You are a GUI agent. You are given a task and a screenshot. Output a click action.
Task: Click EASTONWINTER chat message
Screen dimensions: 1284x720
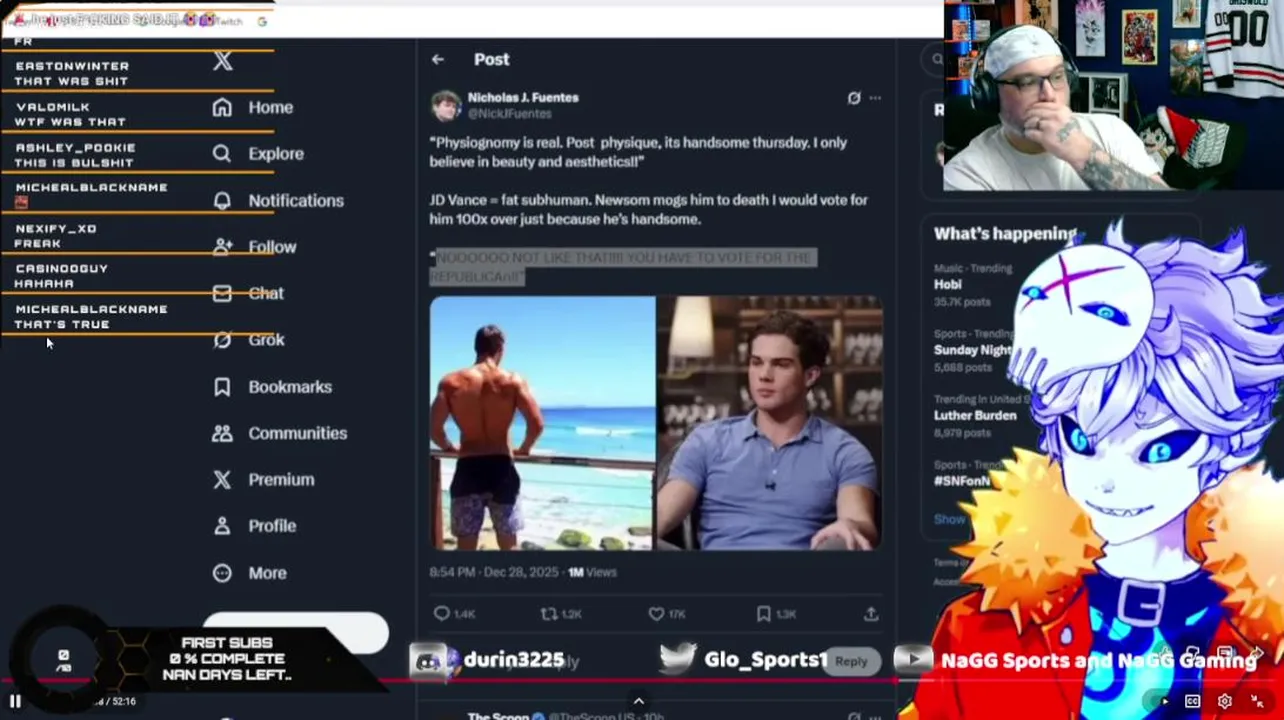(72, 73)
